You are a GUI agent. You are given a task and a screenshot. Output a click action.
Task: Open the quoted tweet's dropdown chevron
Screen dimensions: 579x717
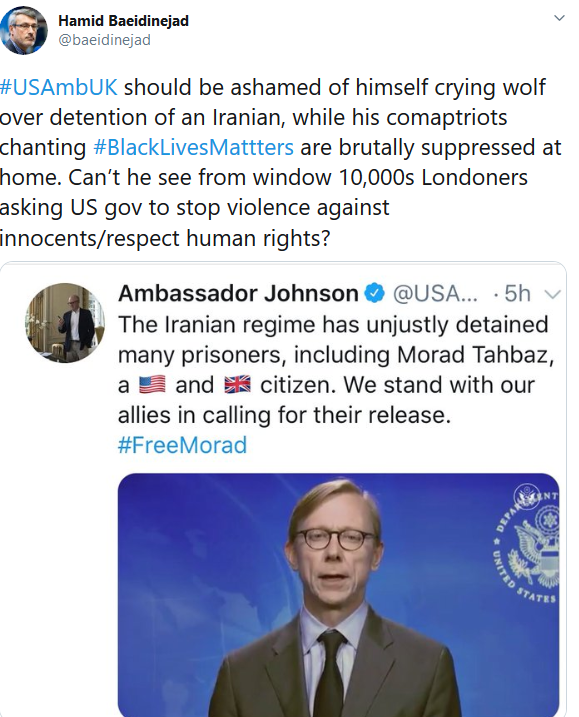(552, 294)
